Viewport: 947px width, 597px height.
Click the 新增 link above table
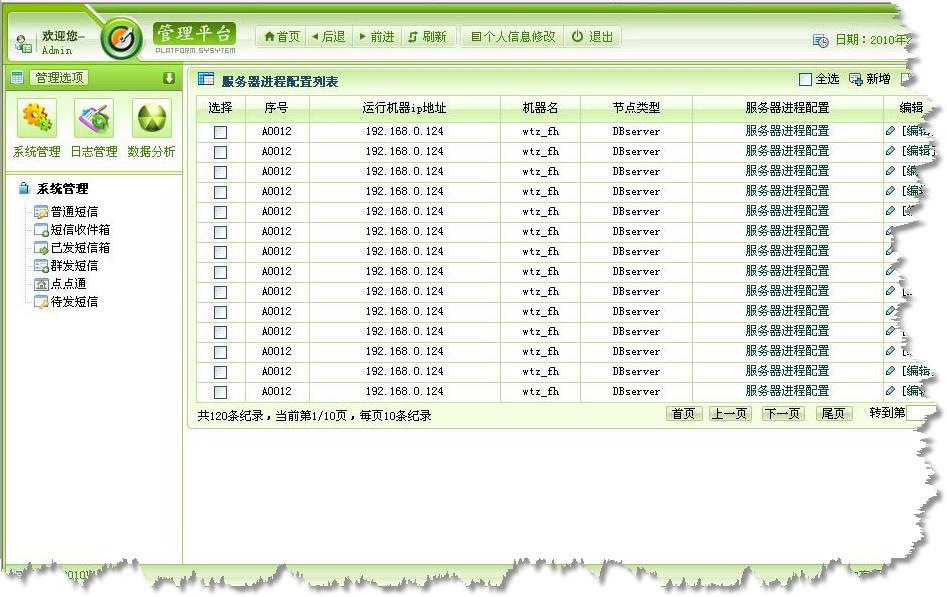point(878,79)
